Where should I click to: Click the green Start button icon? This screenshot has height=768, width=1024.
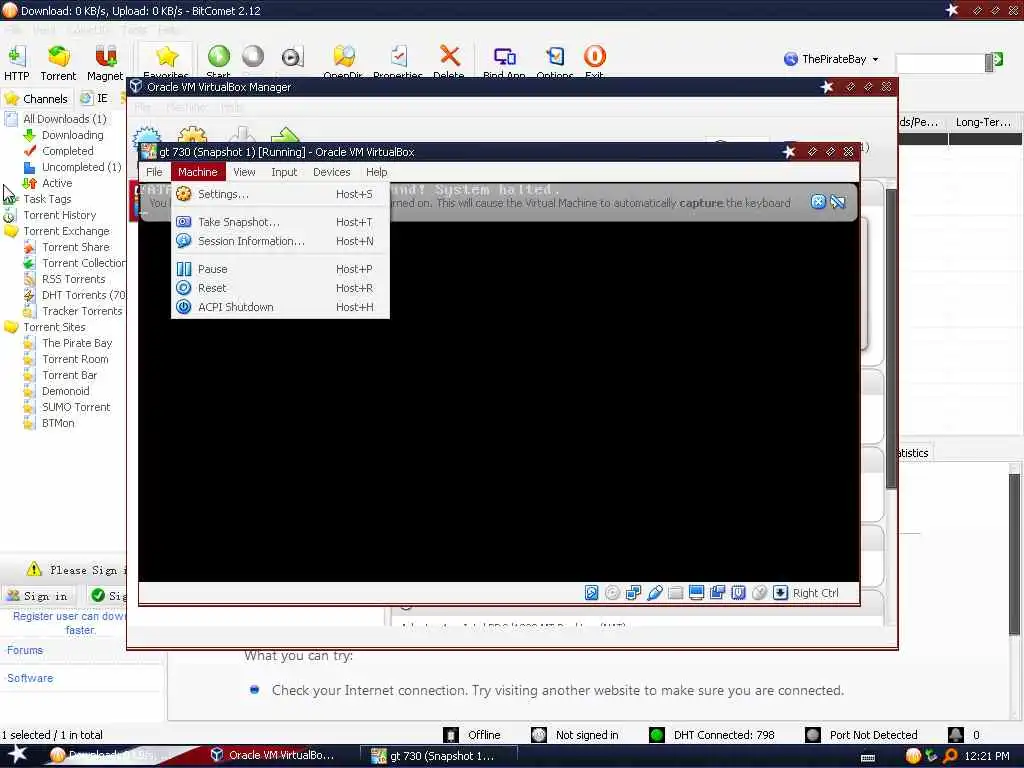tap(219, 56)
